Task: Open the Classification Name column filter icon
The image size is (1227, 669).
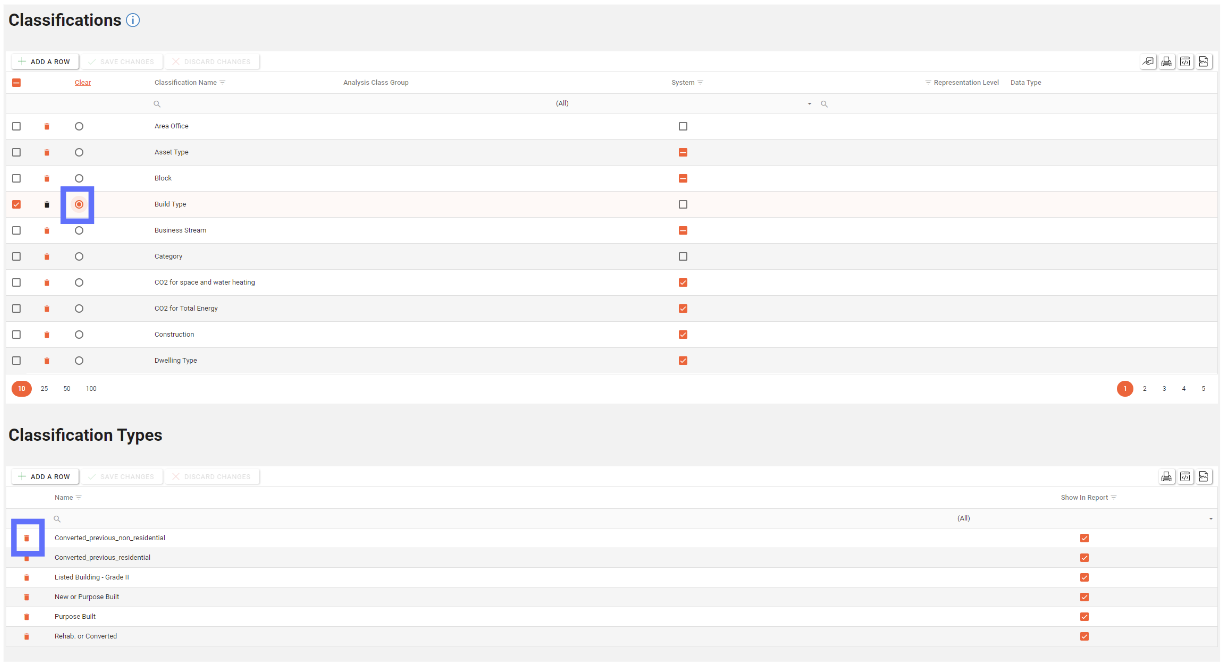Action: [x=222, y=83]
